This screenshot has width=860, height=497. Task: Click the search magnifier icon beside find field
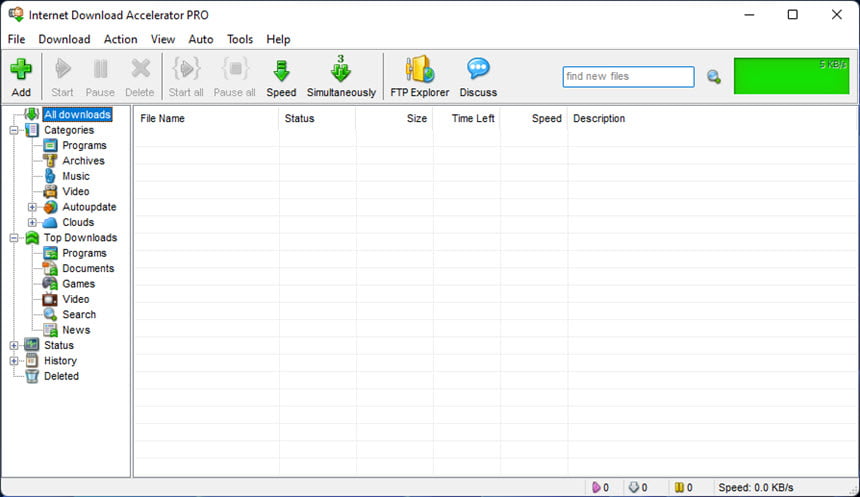(x=714, y=77)
